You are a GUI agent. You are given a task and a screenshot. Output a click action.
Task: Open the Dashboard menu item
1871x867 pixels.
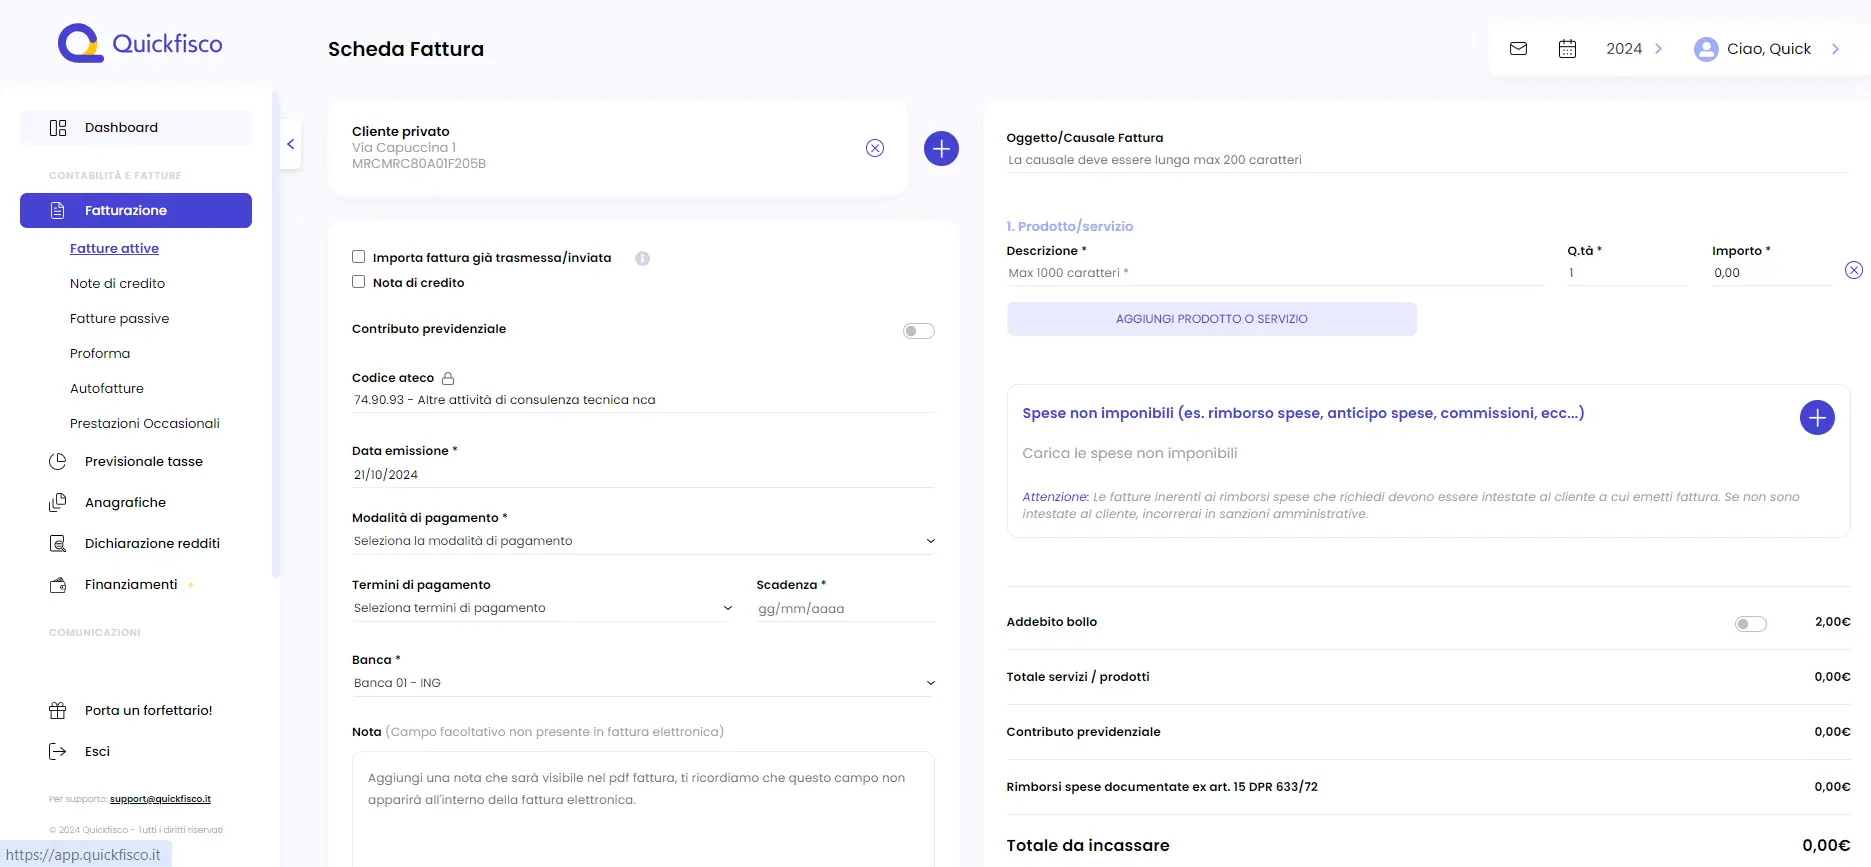(x=136, y=128)
